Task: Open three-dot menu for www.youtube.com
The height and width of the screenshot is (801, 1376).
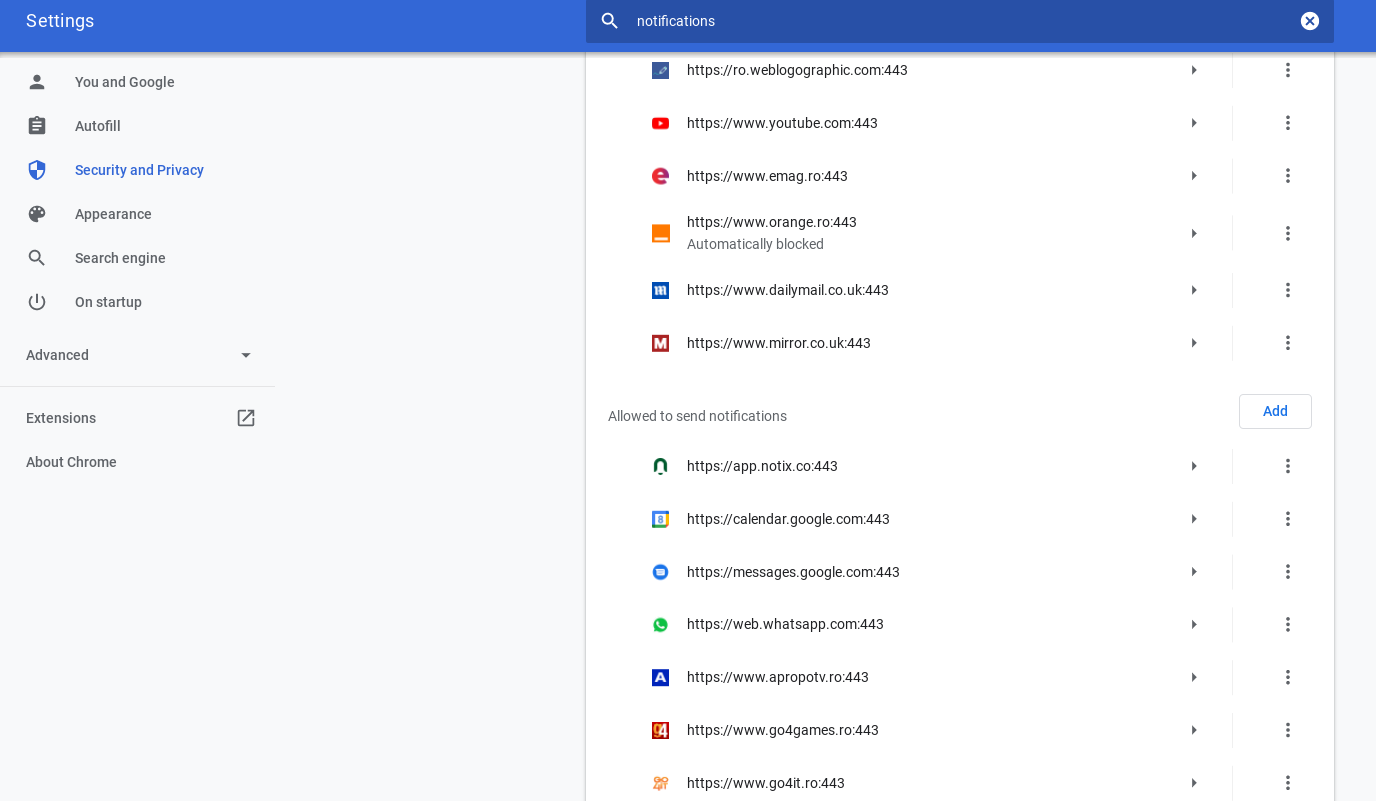Action: tap(1288, 123)
